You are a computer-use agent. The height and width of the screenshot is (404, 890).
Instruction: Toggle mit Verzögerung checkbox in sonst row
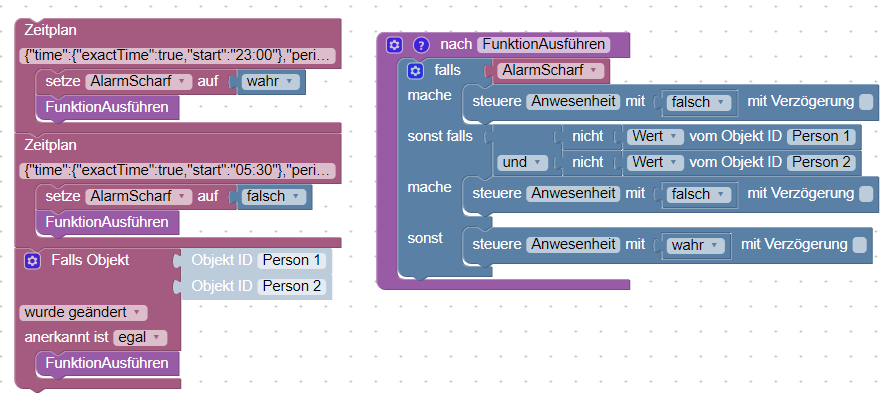click(x=860, y=245)
